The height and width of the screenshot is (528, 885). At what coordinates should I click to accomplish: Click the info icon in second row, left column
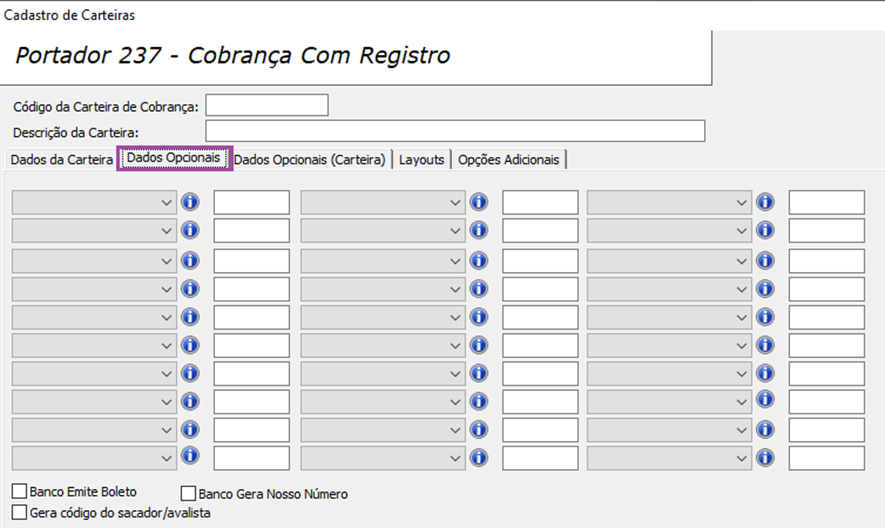tap(190, 230)
